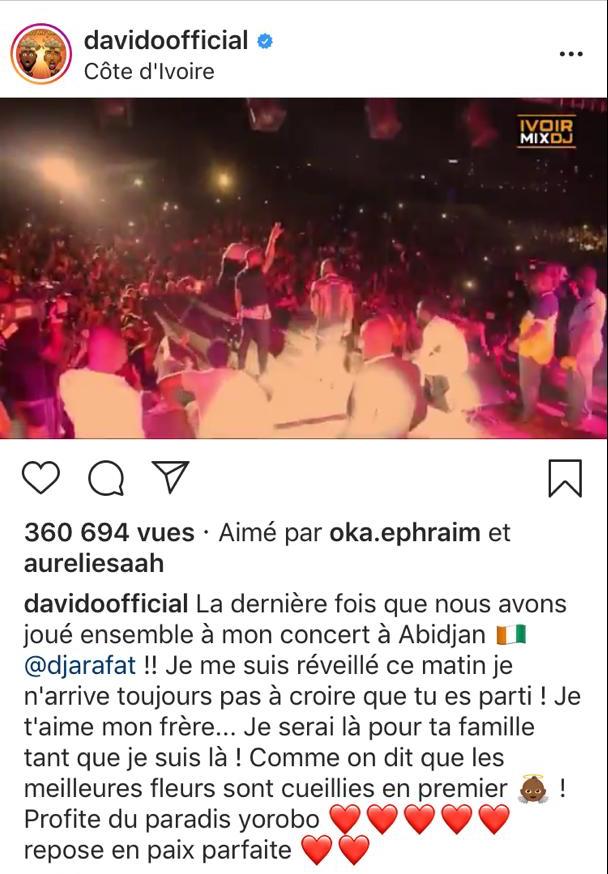Open the @djarafat mention
The width and height of the screenshot is (608, 874).
[80, 666]
